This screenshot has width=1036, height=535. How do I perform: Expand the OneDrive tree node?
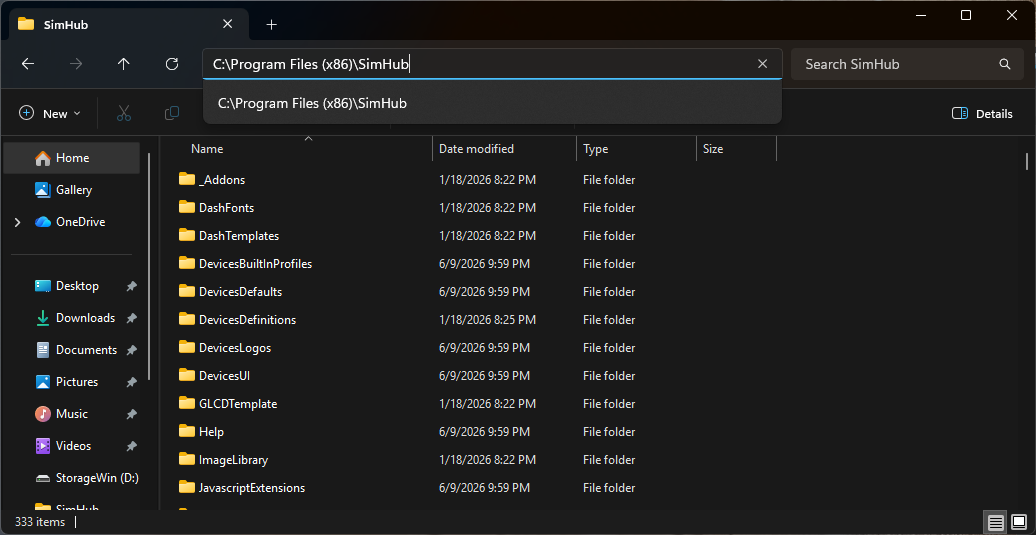tap(17, 222)
